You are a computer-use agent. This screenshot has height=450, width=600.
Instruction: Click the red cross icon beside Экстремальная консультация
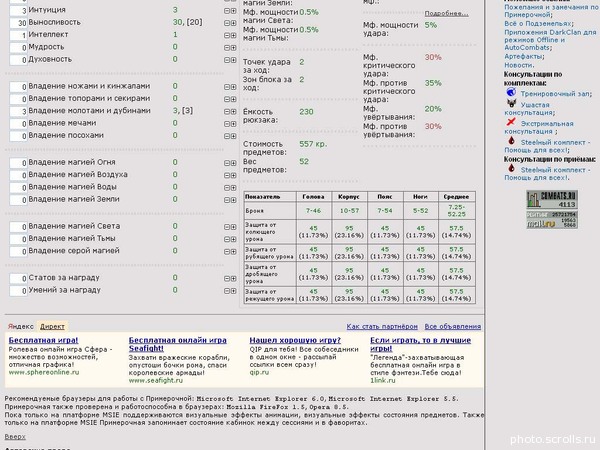[x=511, y=122]
